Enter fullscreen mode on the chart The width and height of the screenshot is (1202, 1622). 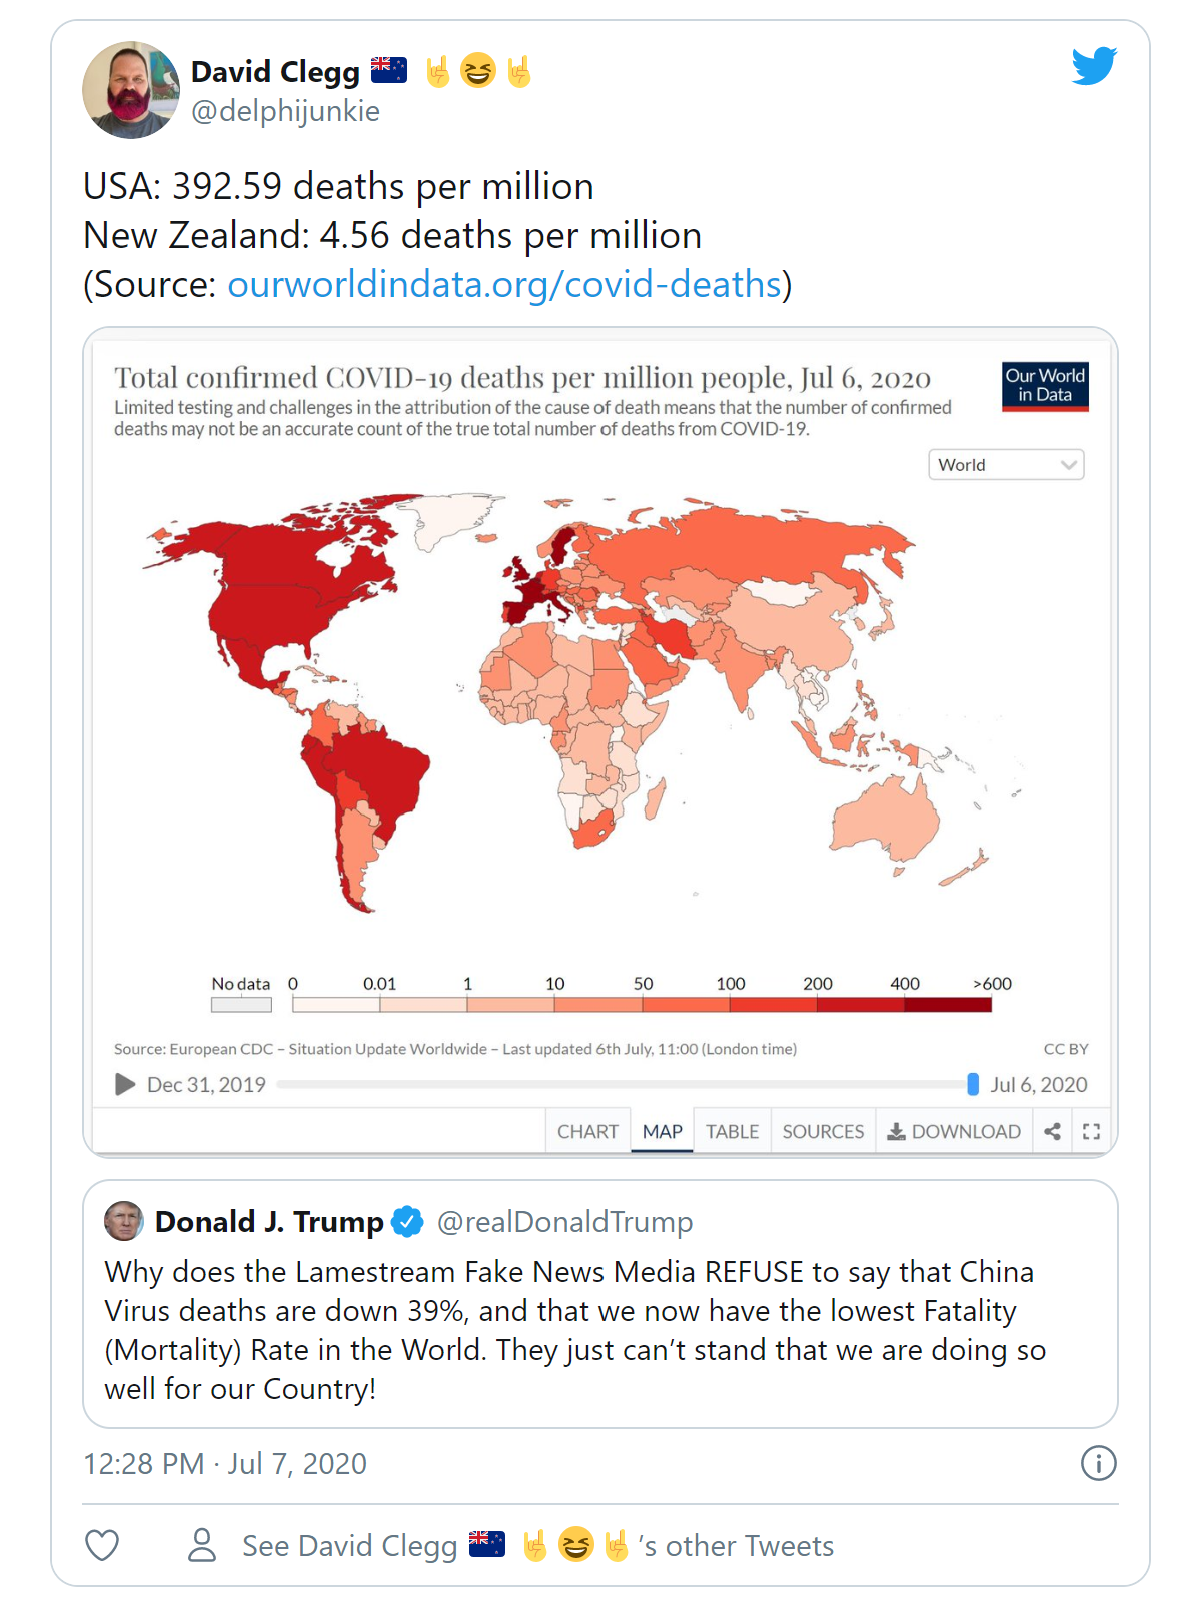tap(1091, 1131)
